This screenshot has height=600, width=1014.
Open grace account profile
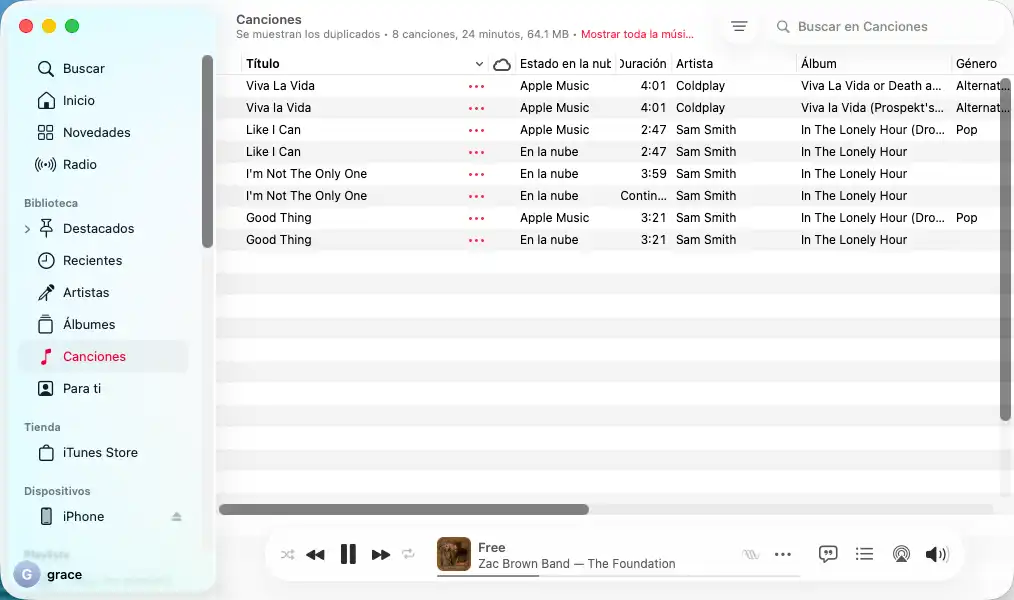click(49, 574)
